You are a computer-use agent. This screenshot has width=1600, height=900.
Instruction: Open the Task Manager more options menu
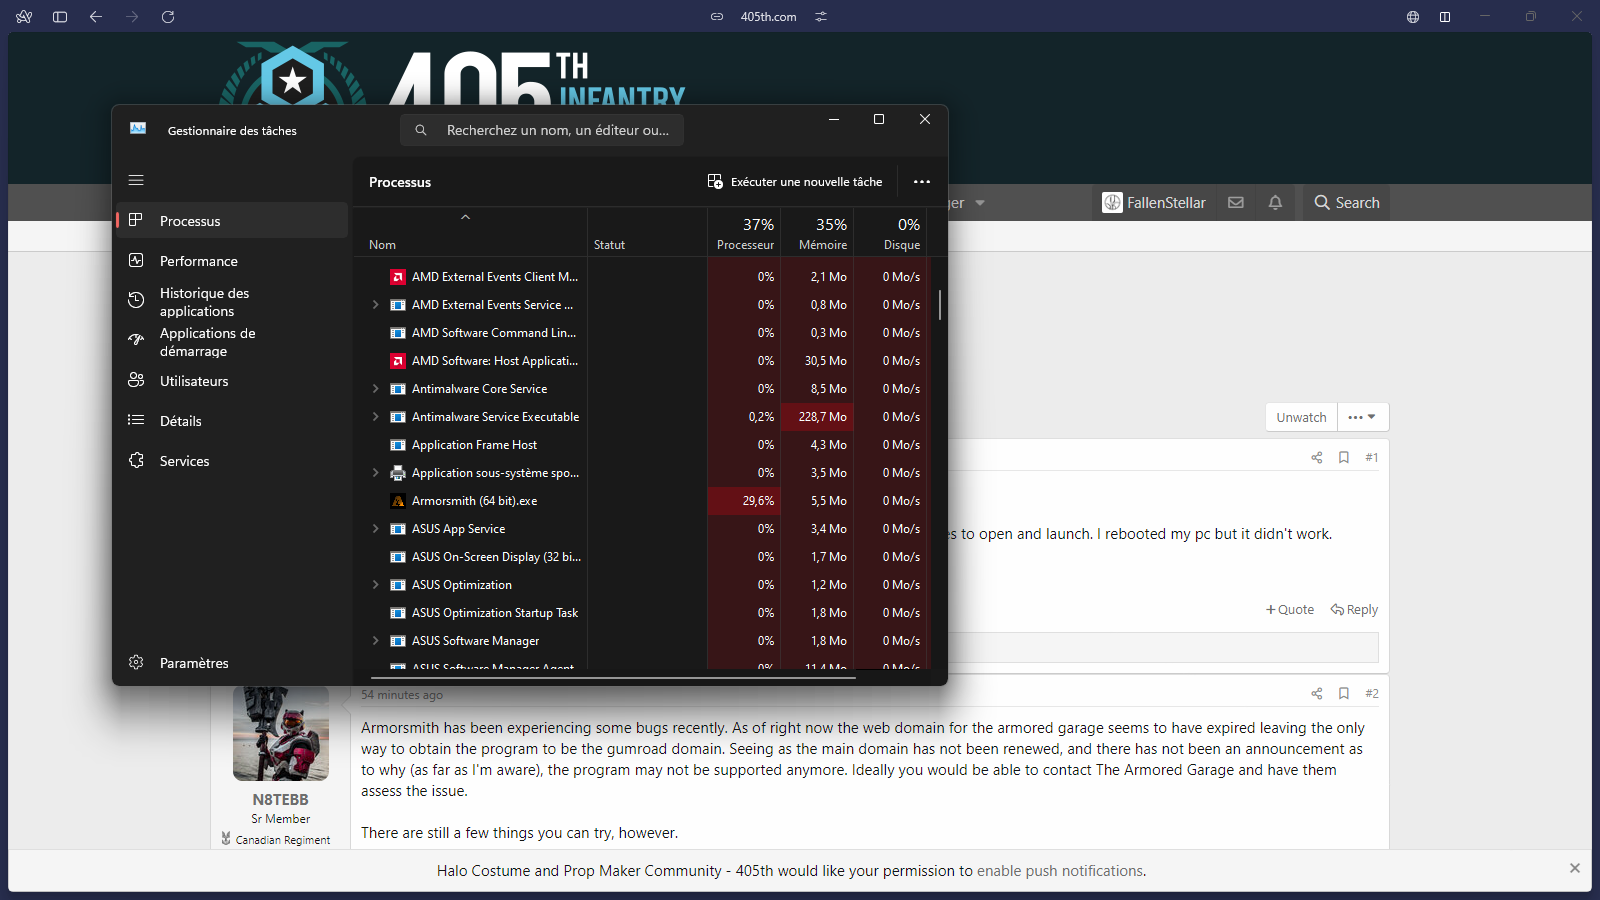point(922,182)
